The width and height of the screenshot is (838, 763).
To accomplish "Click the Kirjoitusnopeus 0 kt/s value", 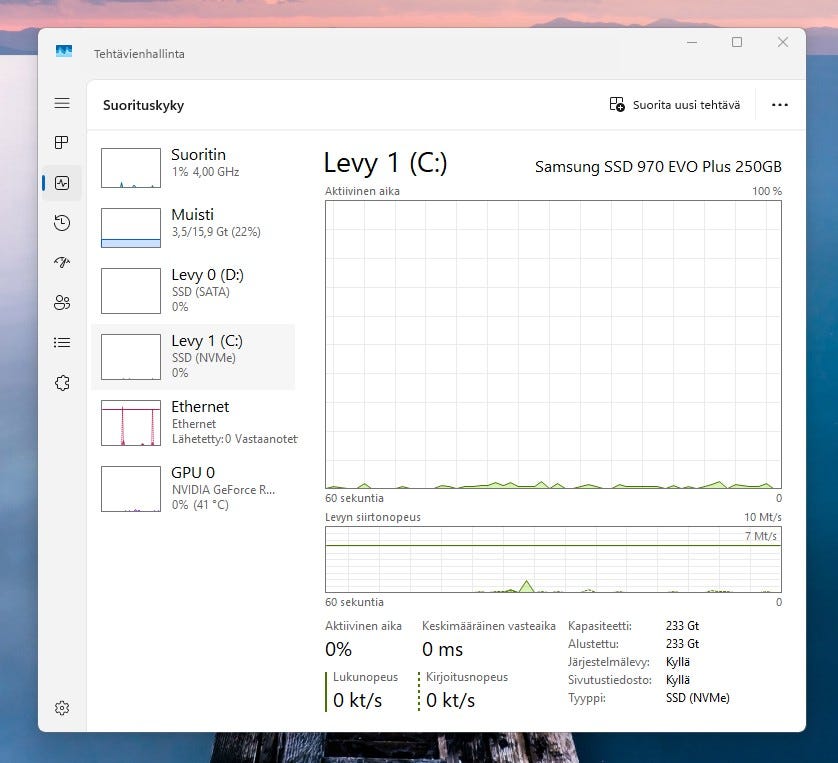I will [x=450, y=700].
